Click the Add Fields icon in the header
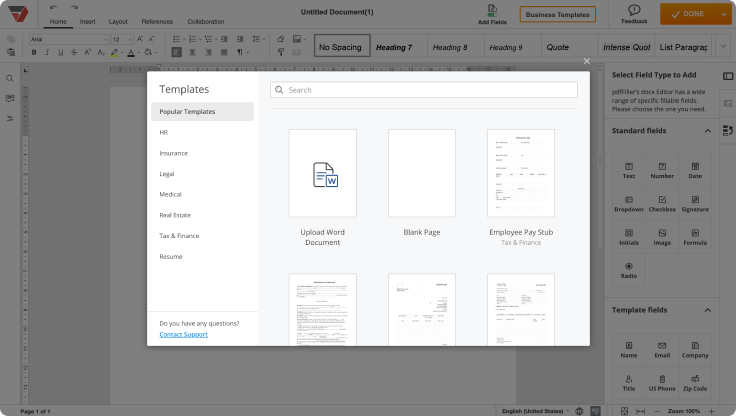This screenshot has height=416, width=736. [491, 9]
